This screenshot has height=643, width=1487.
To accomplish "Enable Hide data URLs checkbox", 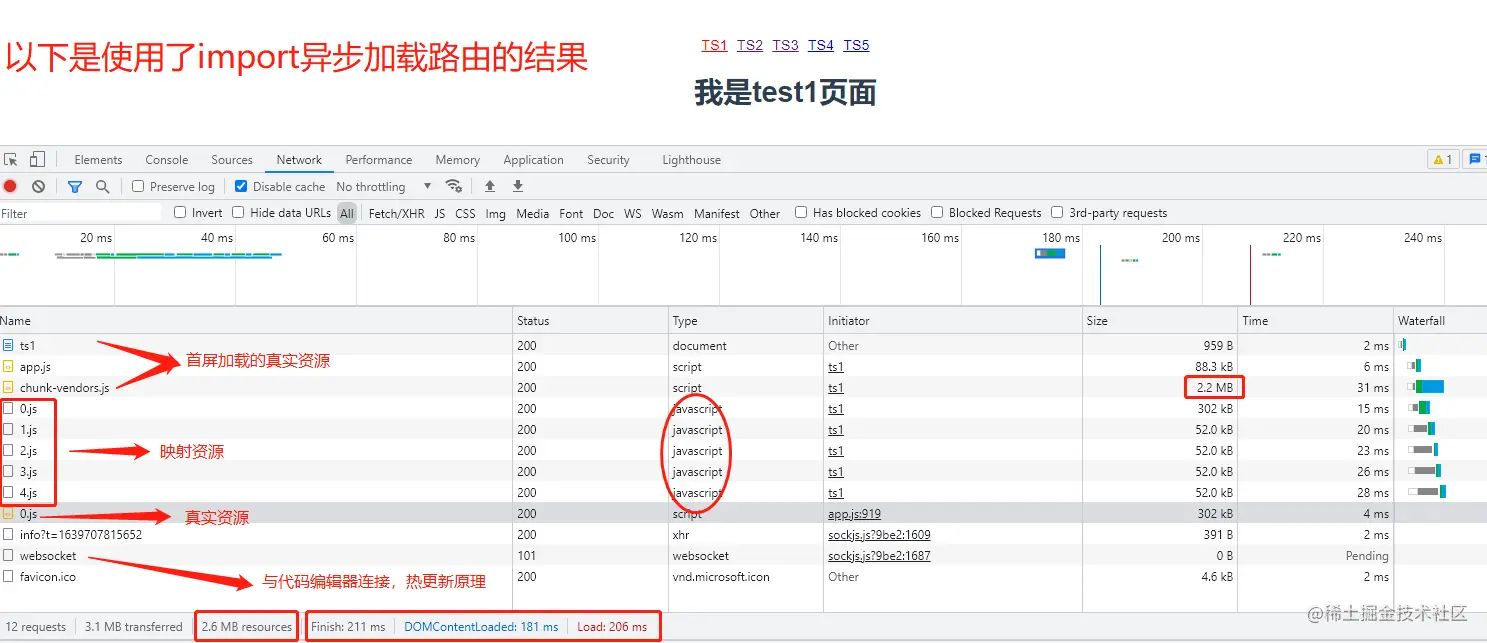I will pos(238,212).
